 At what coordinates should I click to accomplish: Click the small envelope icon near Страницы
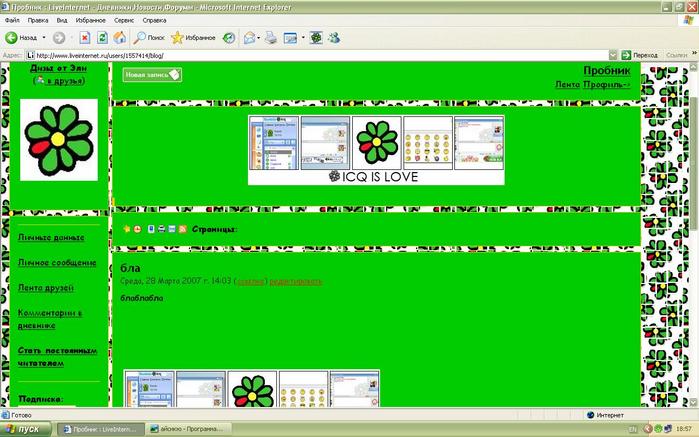coord(172,229)
